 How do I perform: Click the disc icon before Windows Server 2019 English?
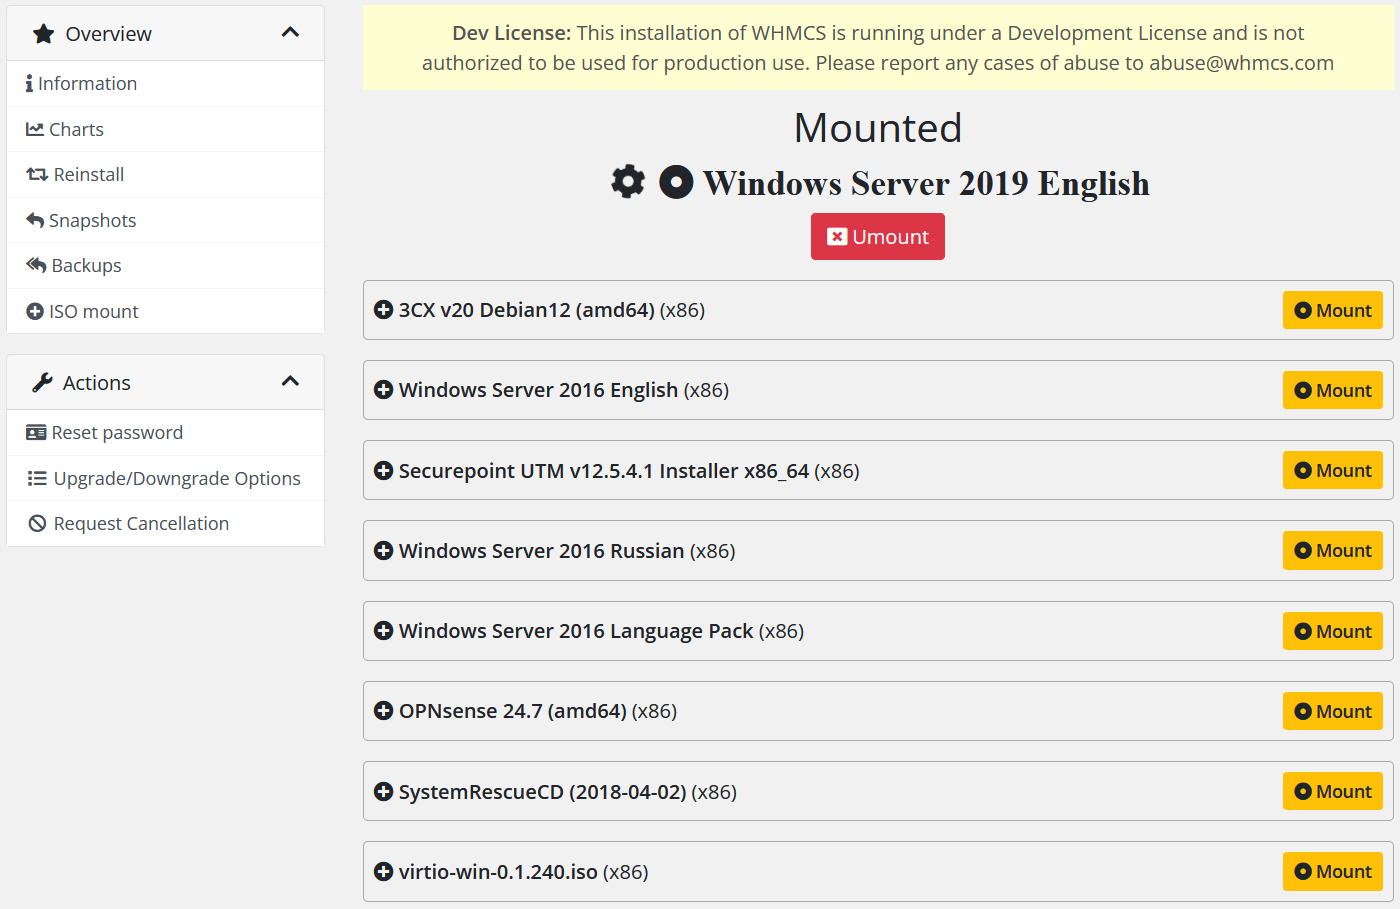[676, 182]
